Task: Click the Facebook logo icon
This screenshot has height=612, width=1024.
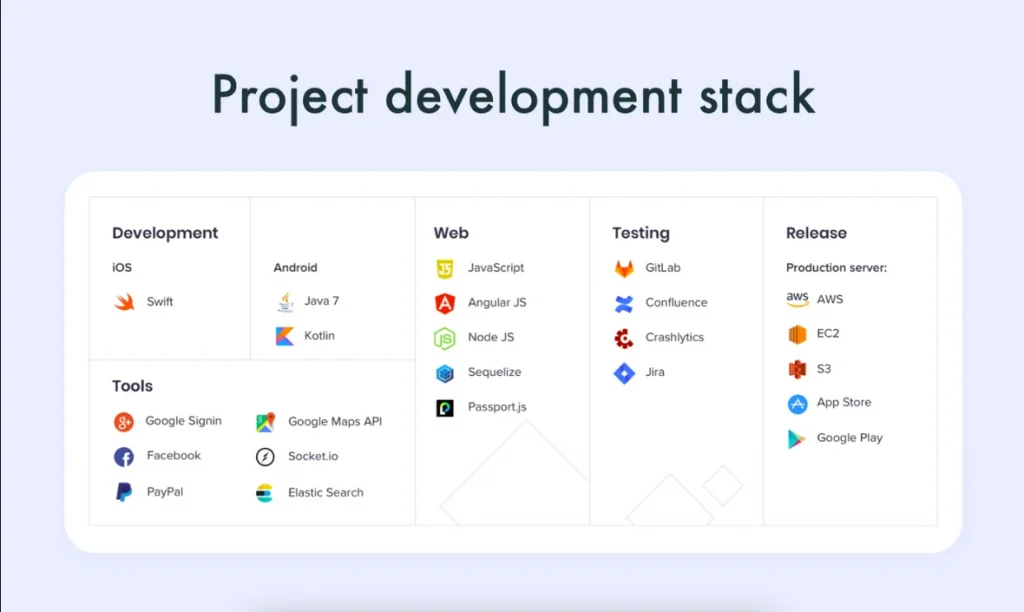Action: [x=123, y=457]
